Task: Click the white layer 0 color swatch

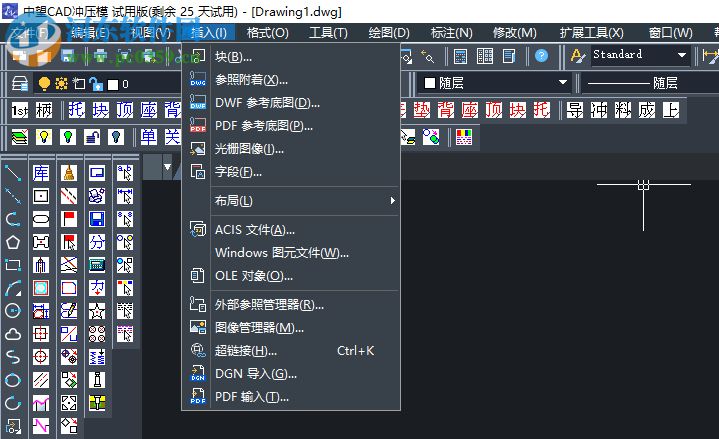Action: 113,84
